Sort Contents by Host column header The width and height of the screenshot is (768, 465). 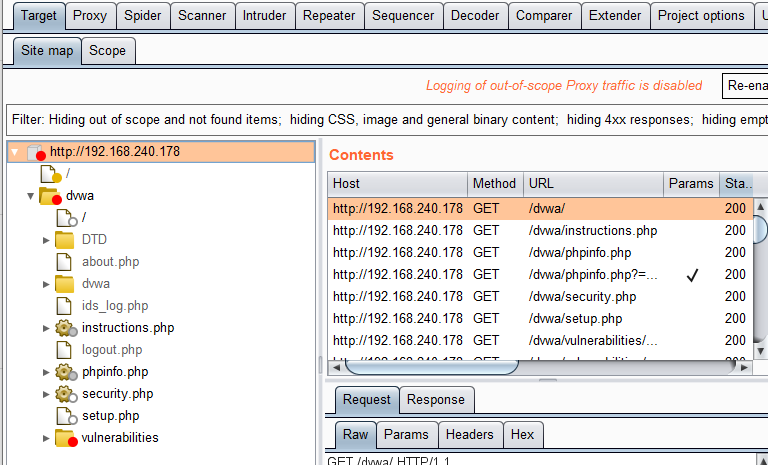(398, 184)
